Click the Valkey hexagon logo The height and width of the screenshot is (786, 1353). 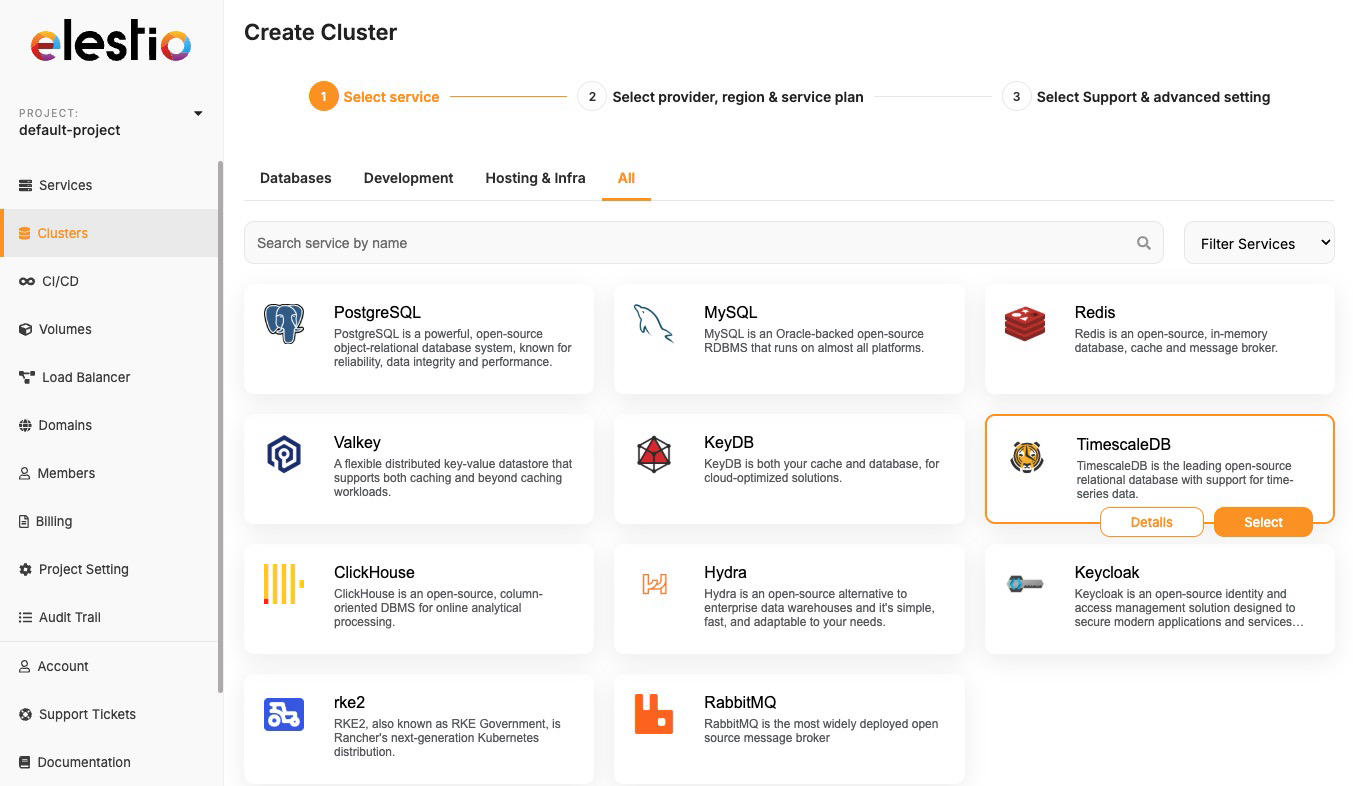[284, 454]
